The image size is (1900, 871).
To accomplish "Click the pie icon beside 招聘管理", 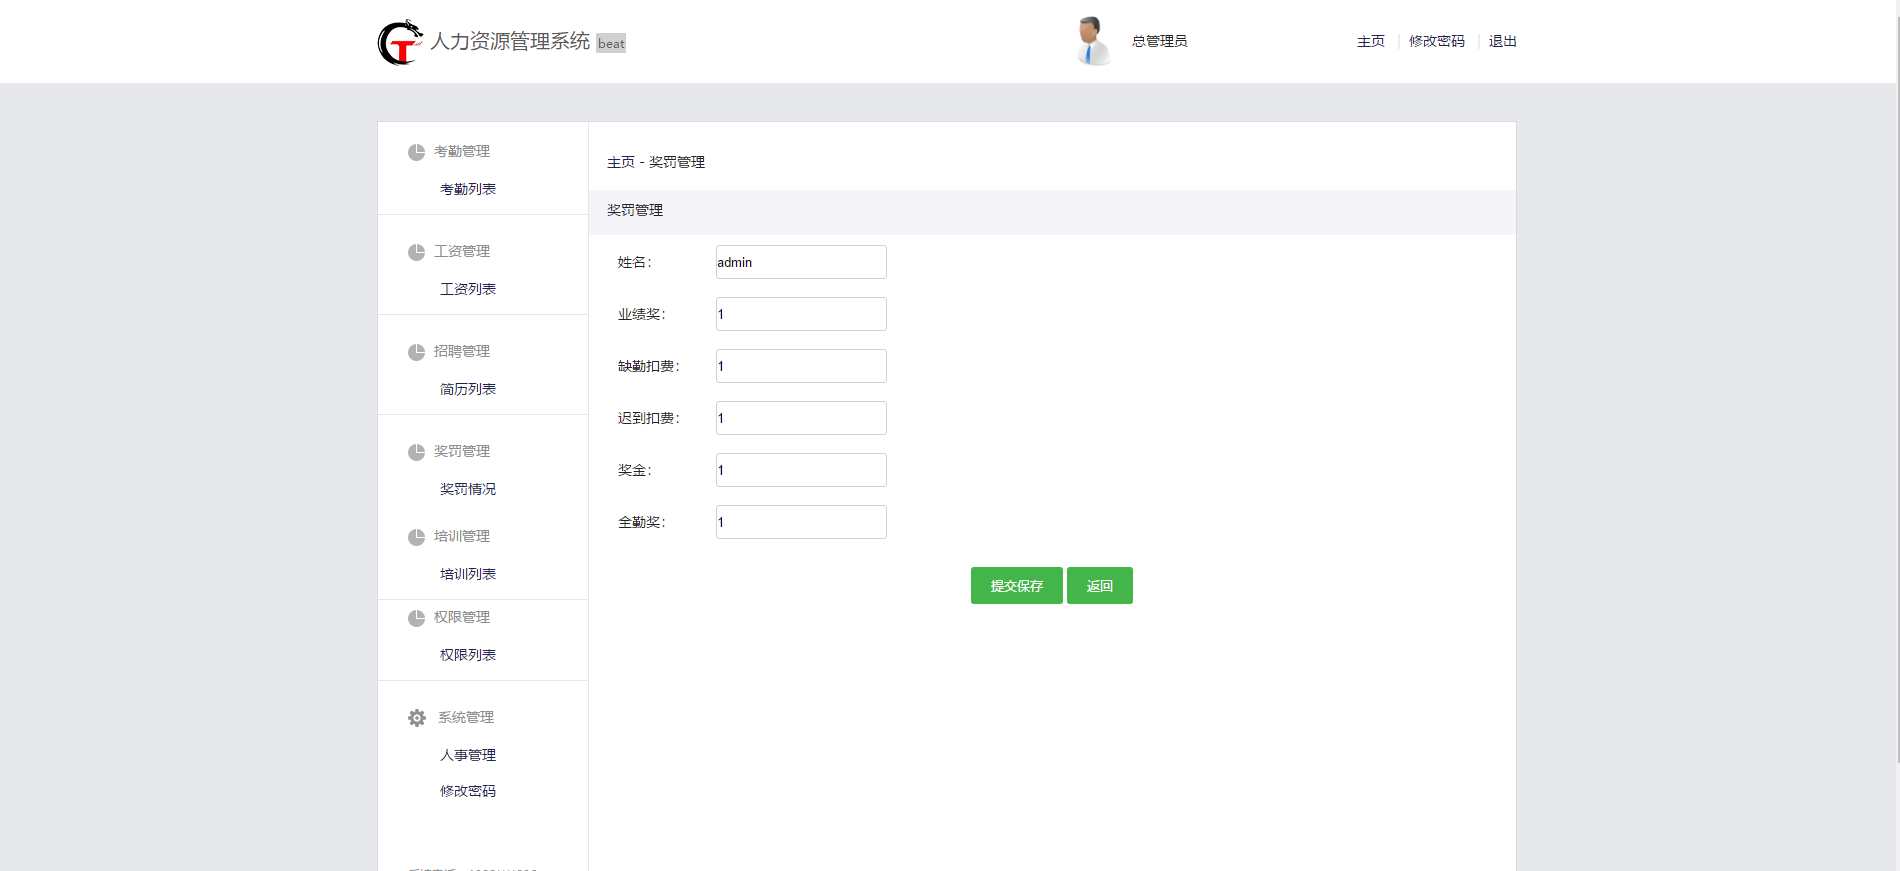I will pos(416,352).
